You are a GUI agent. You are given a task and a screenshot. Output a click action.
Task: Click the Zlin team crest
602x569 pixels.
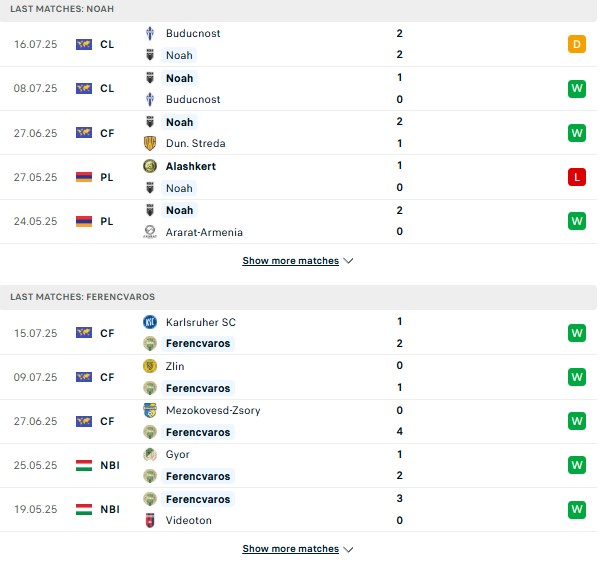tap(150, 366)
